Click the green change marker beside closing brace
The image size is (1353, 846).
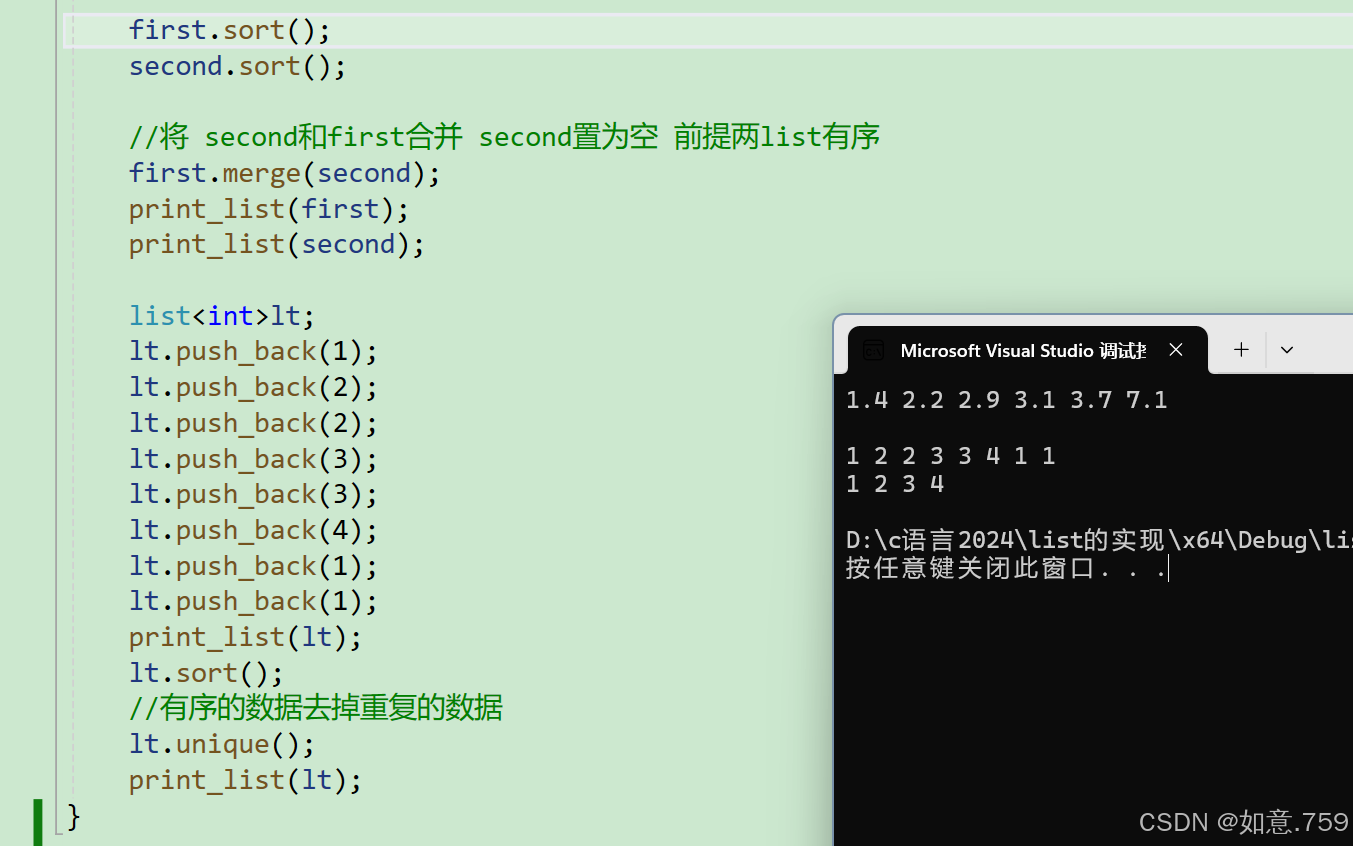coord(38,821)
